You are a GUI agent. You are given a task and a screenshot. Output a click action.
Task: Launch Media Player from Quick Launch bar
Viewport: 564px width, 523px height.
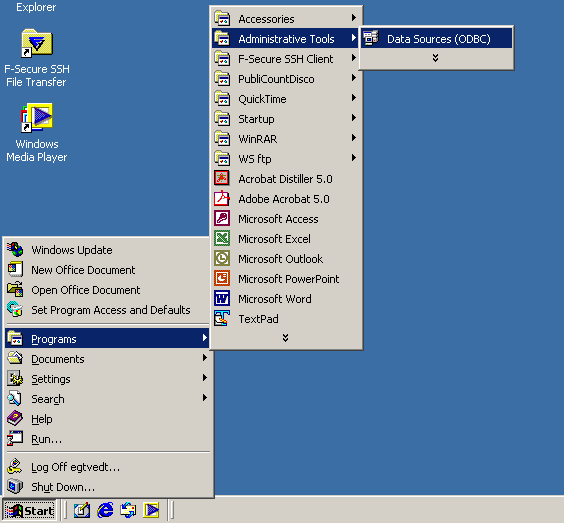(x=151, y=510)
